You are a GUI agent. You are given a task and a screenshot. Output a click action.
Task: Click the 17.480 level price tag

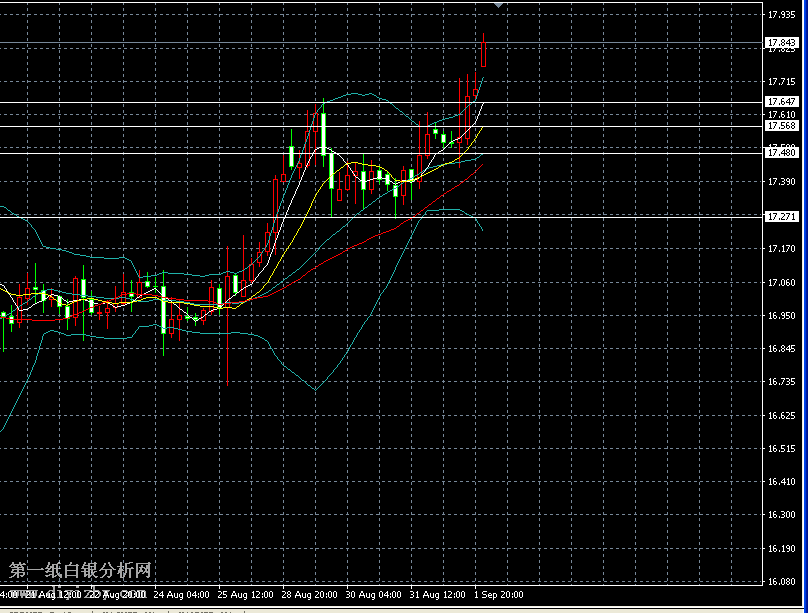[781, 152]
